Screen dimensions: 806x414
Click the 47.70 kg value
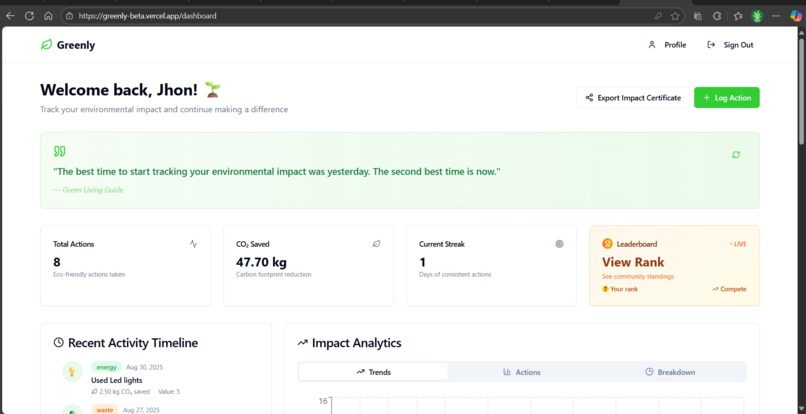point(261,262)
